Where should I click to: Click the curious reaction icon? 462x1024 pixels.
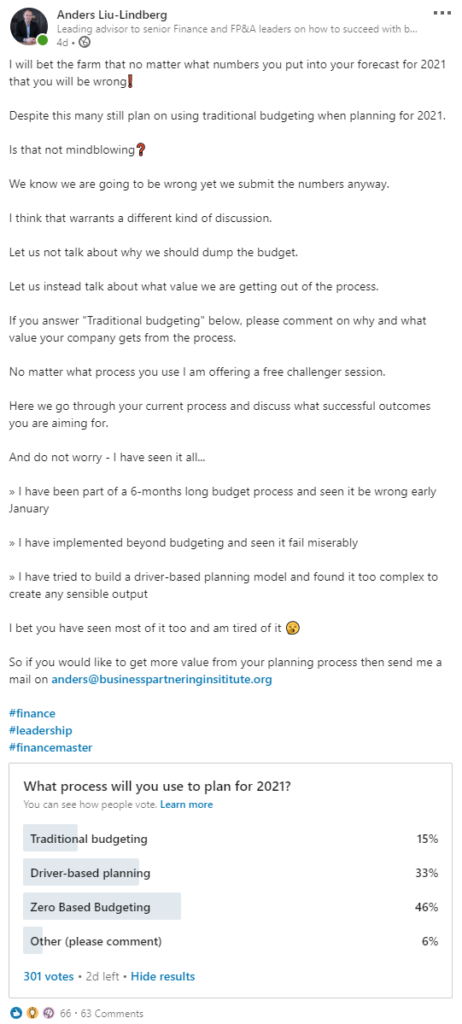pyautogui.click(x=47, y=1013)
